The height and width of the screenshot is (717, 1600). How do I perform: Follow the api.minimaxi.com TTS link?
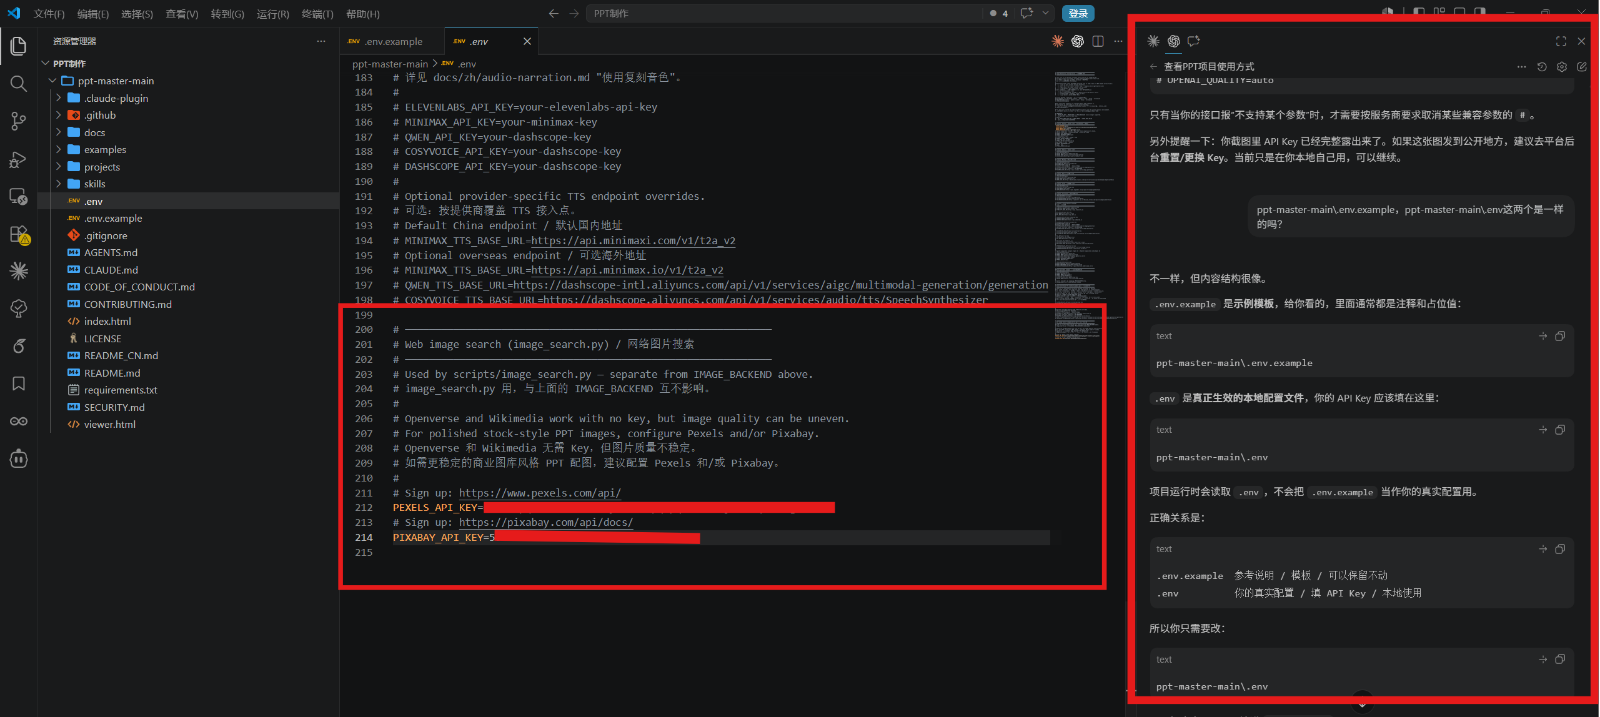(x=633, y=240)
